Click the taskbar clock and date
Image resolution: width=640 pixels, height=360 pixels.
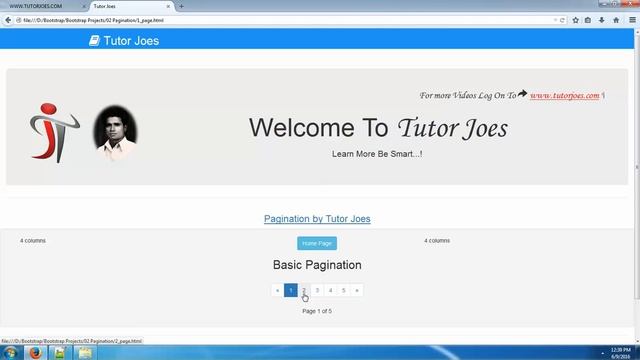click(x=620, y=353)
